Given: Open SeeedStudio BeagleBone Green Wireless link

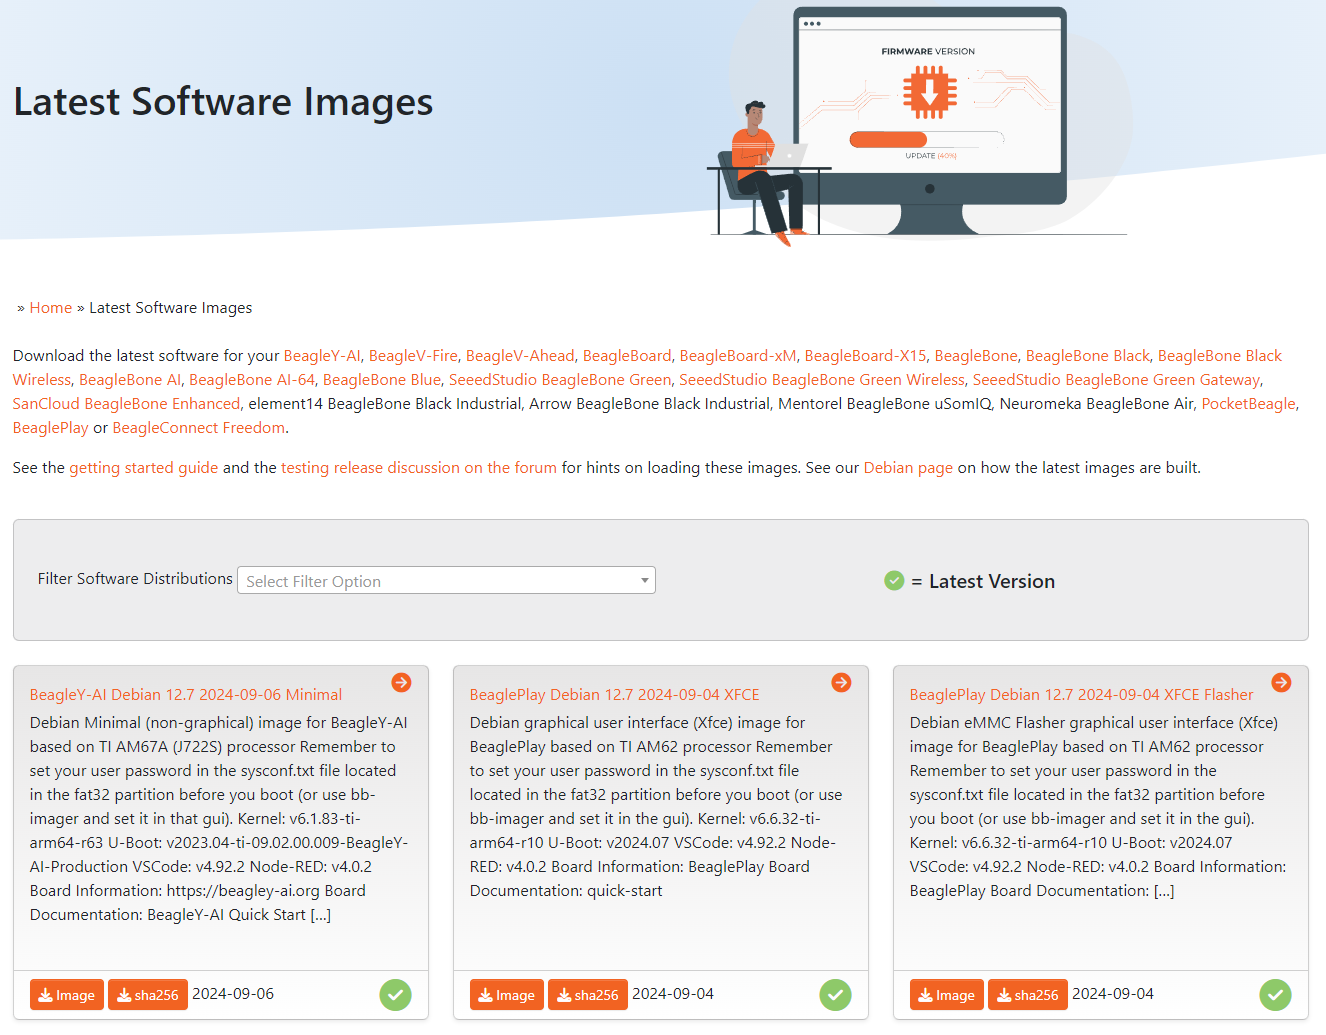Looking at the screenshot, I should tap(822, 380).
